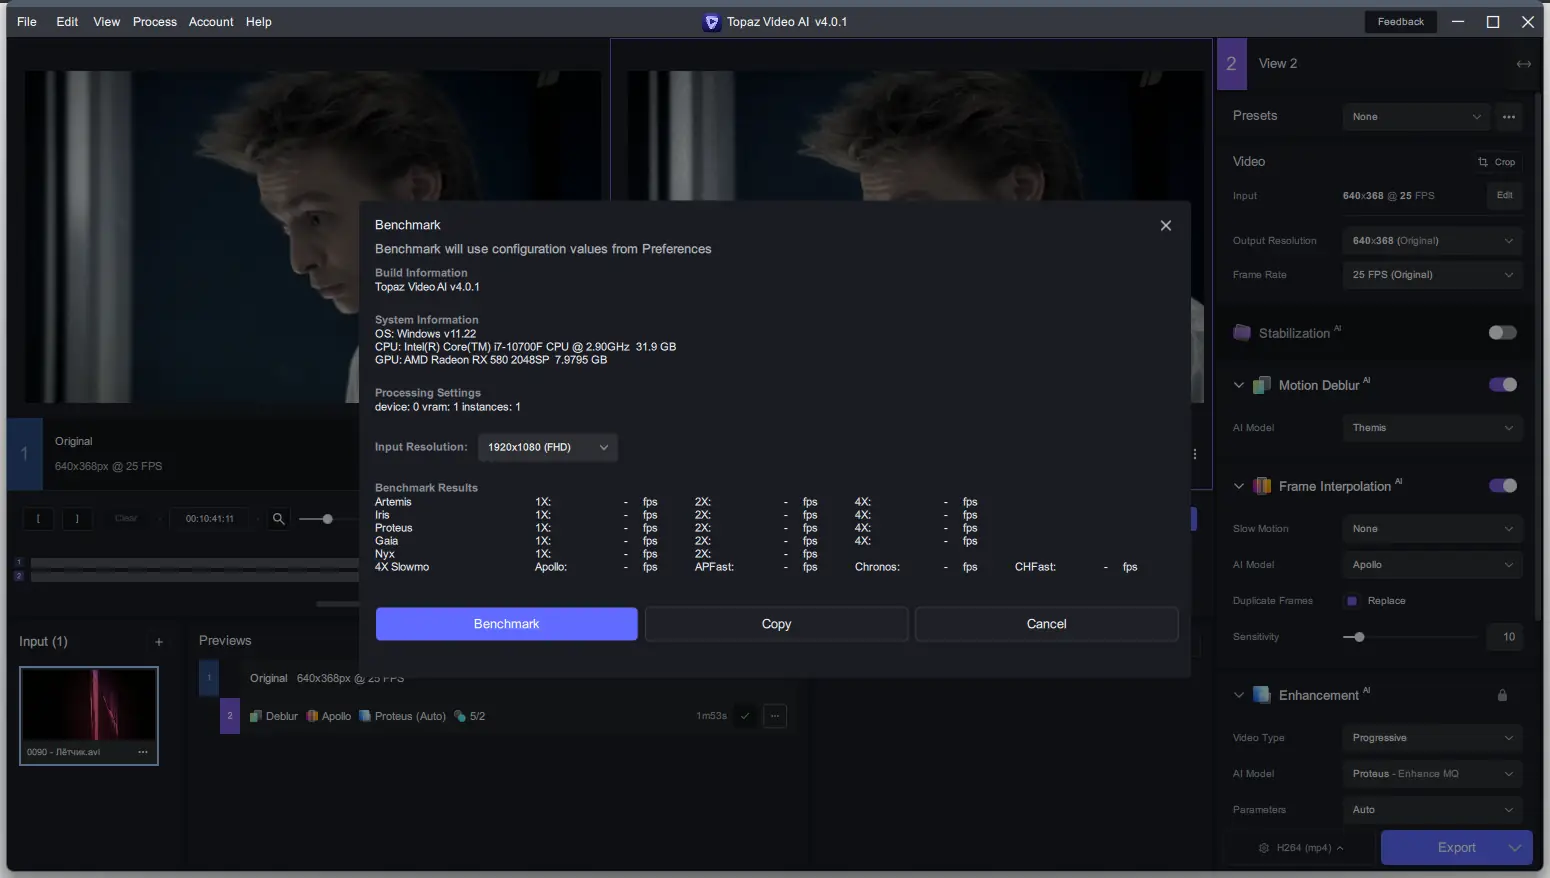This screenshot has width=1550, height=878.
Task: Set the in-point bracket marker
Action: click(39, 519)
